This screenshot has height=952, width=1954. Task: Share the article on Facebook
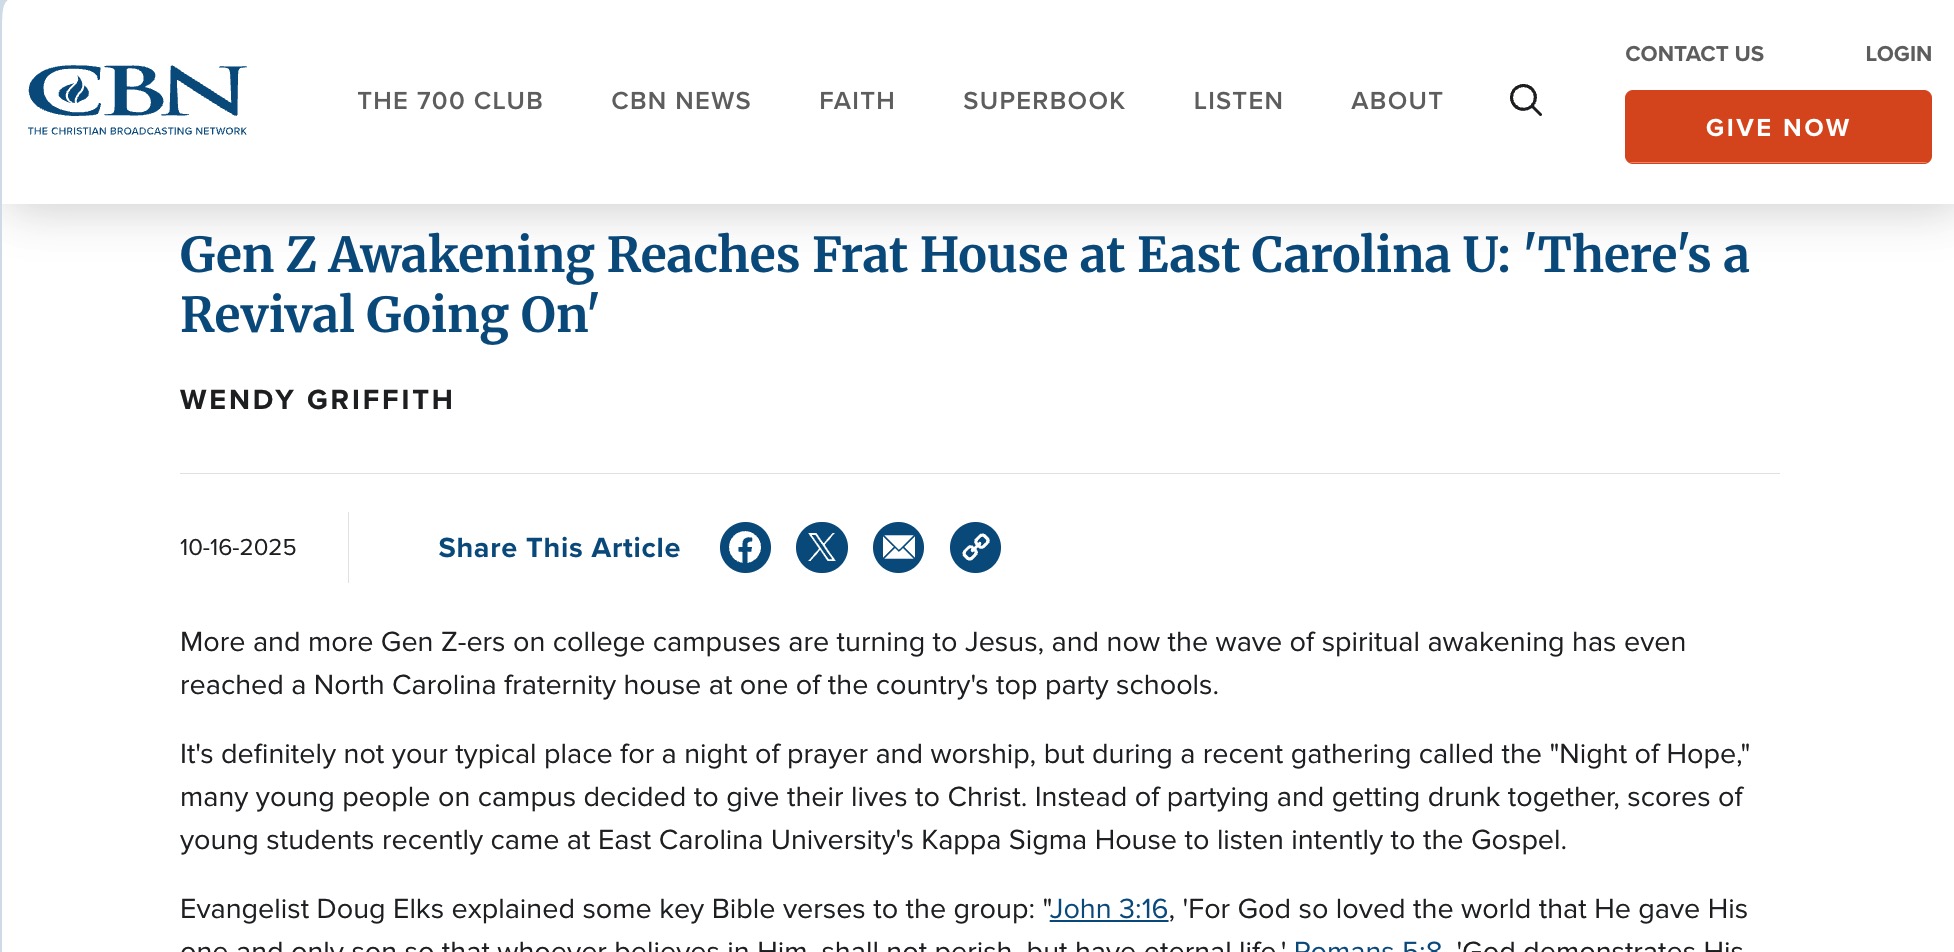[x=745, y=547]
